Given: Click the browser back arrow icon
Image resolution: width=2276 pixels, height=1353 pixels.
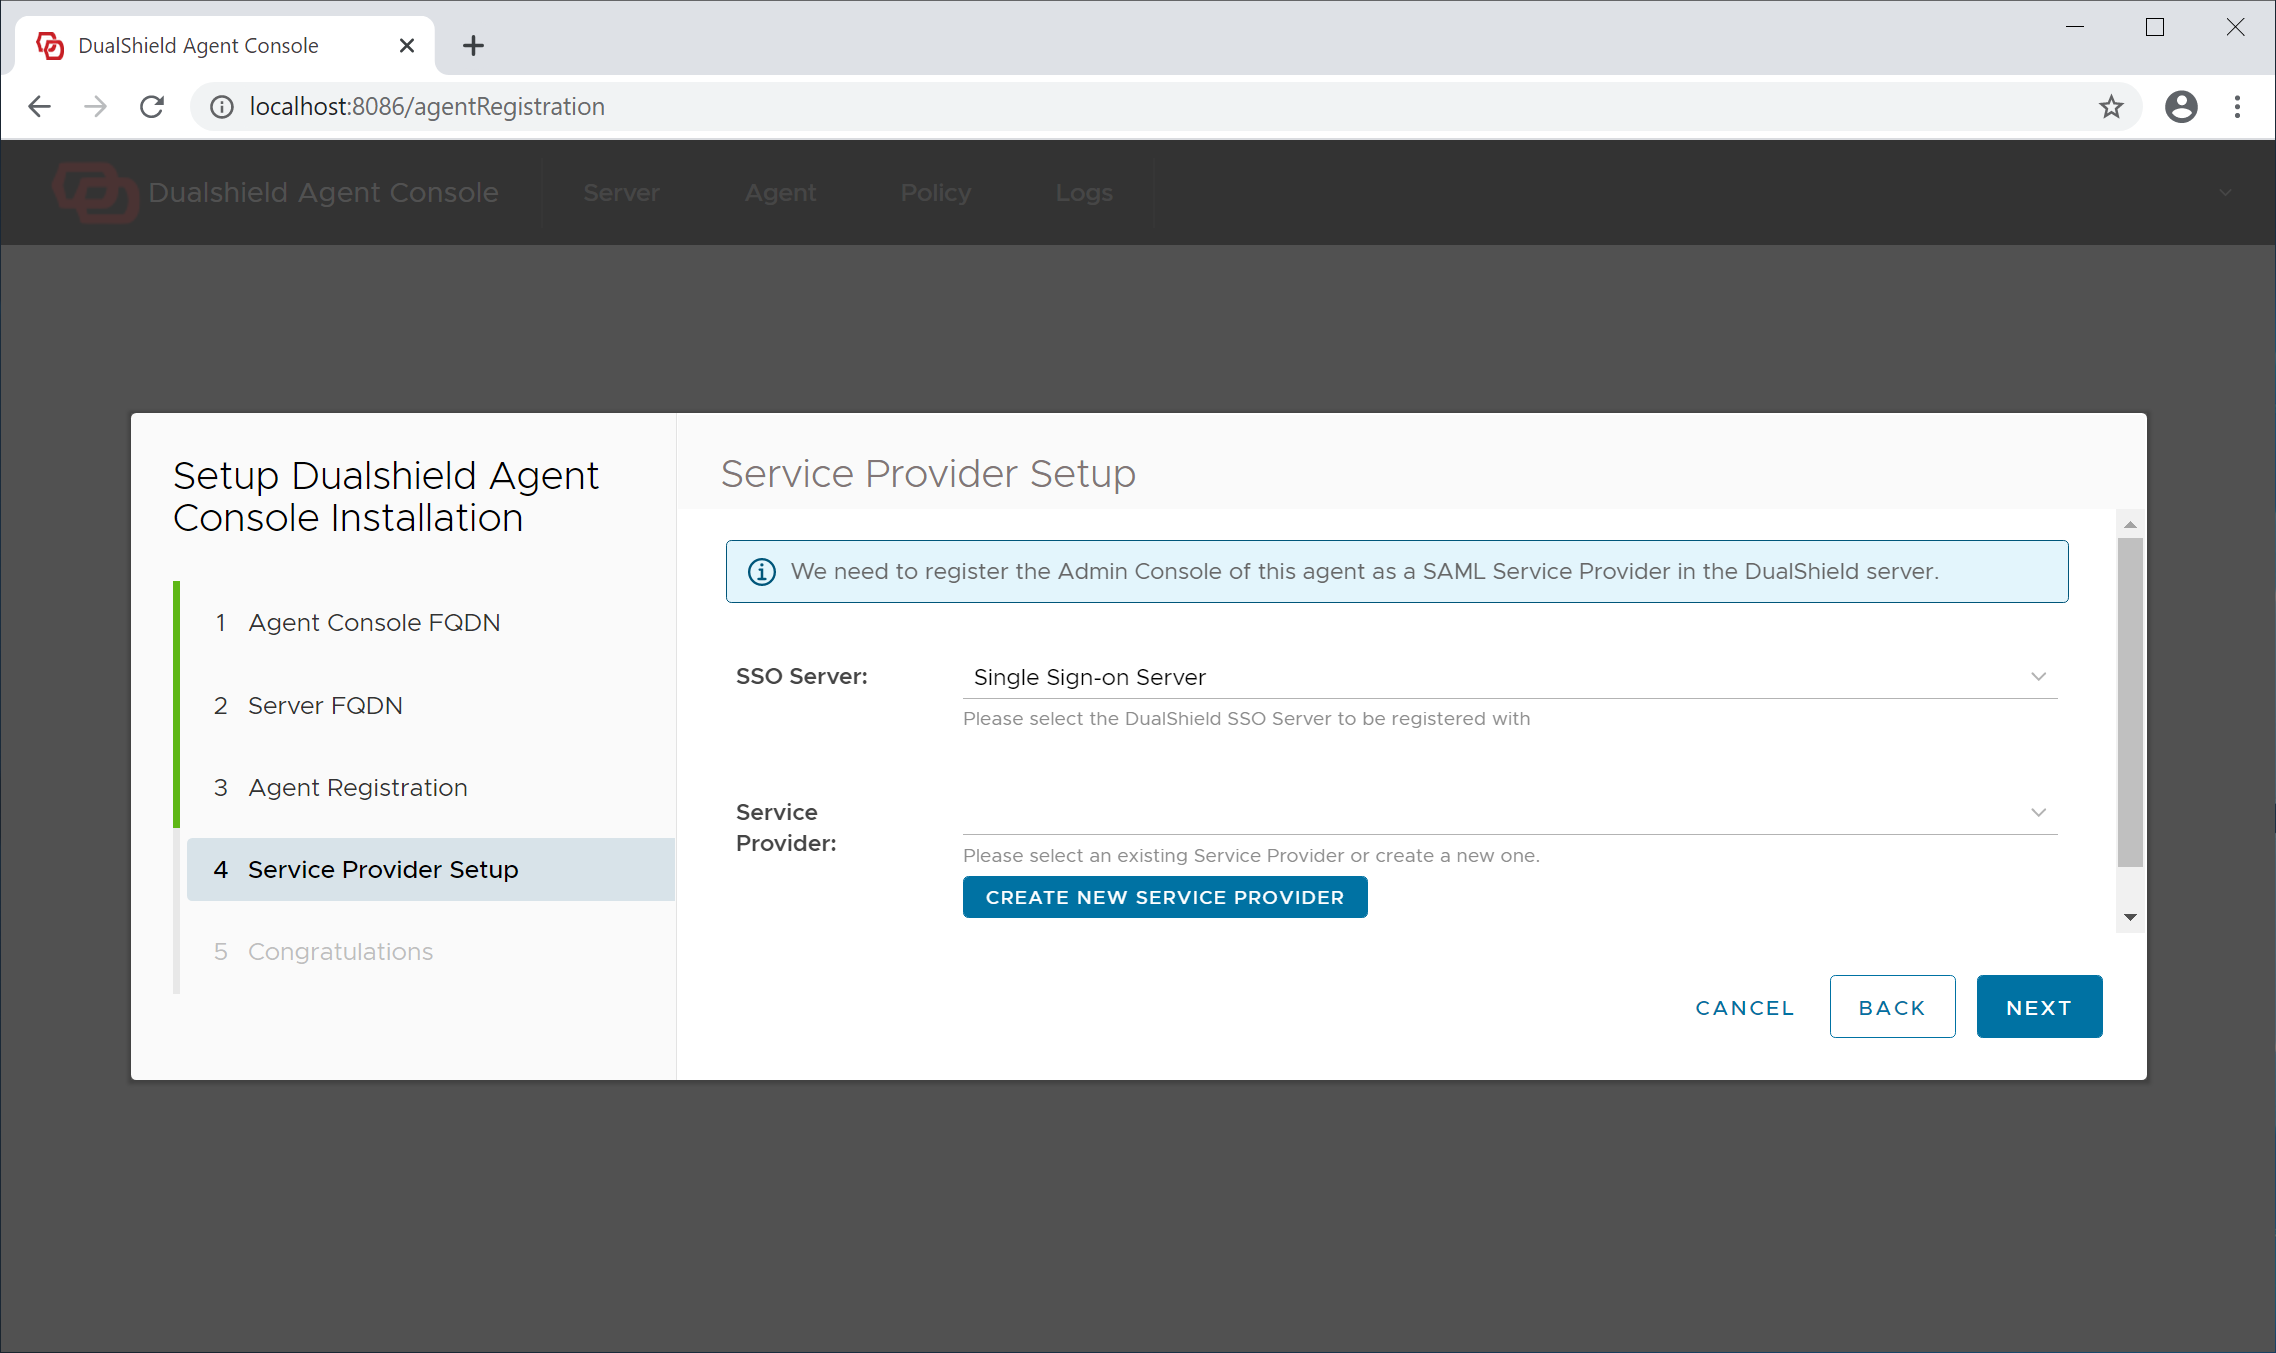Looking at the screenshot, I should coord(39,106).
